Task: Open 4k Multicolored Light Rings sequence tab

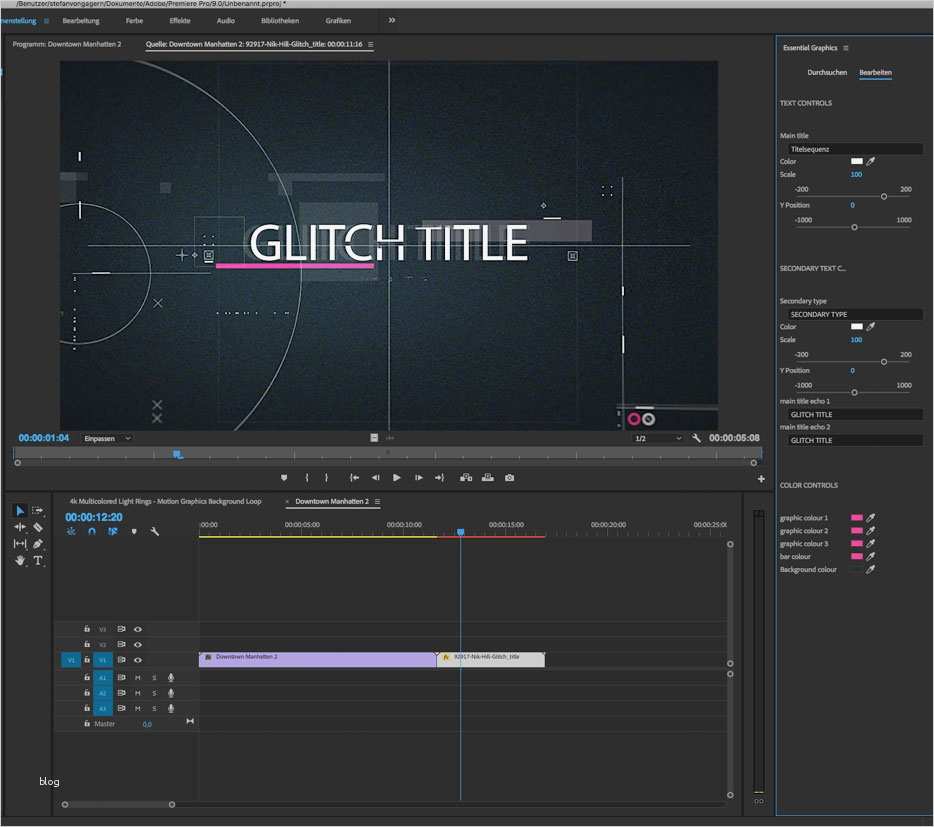Action: [166, 502]
